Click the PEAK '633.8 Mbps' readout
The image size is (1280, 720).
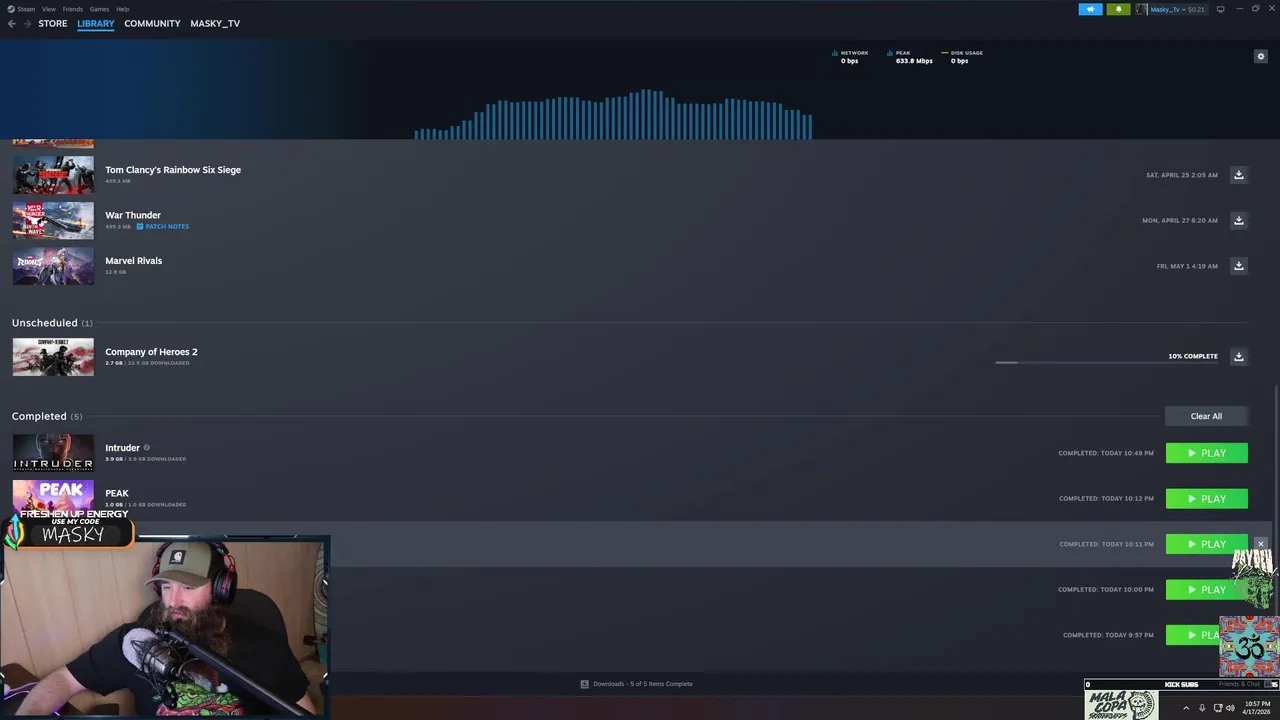914,61
